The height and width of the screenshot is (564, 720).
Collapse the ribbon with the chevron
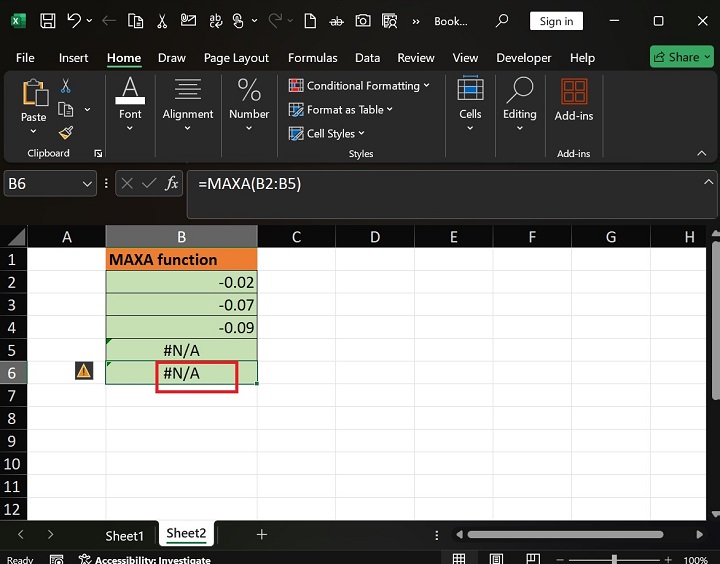click(702, 153)
